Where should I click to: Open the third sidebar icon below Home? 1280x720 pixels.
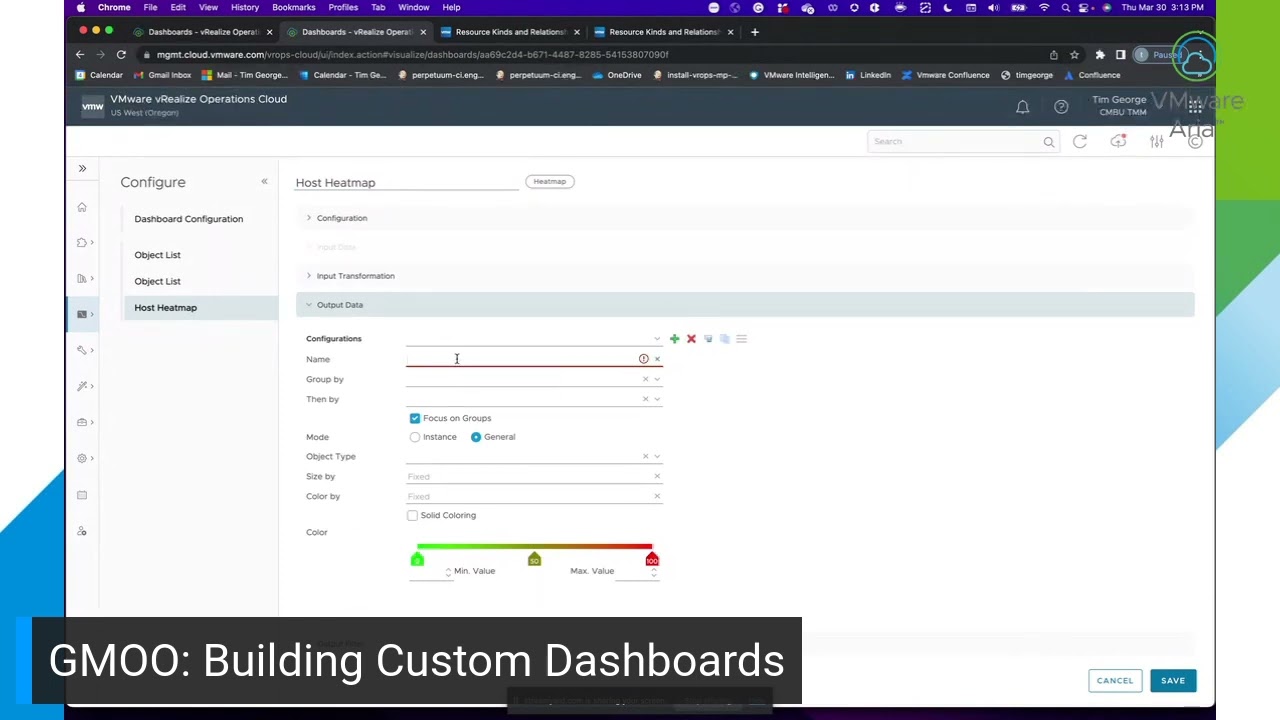click(82, 279)
